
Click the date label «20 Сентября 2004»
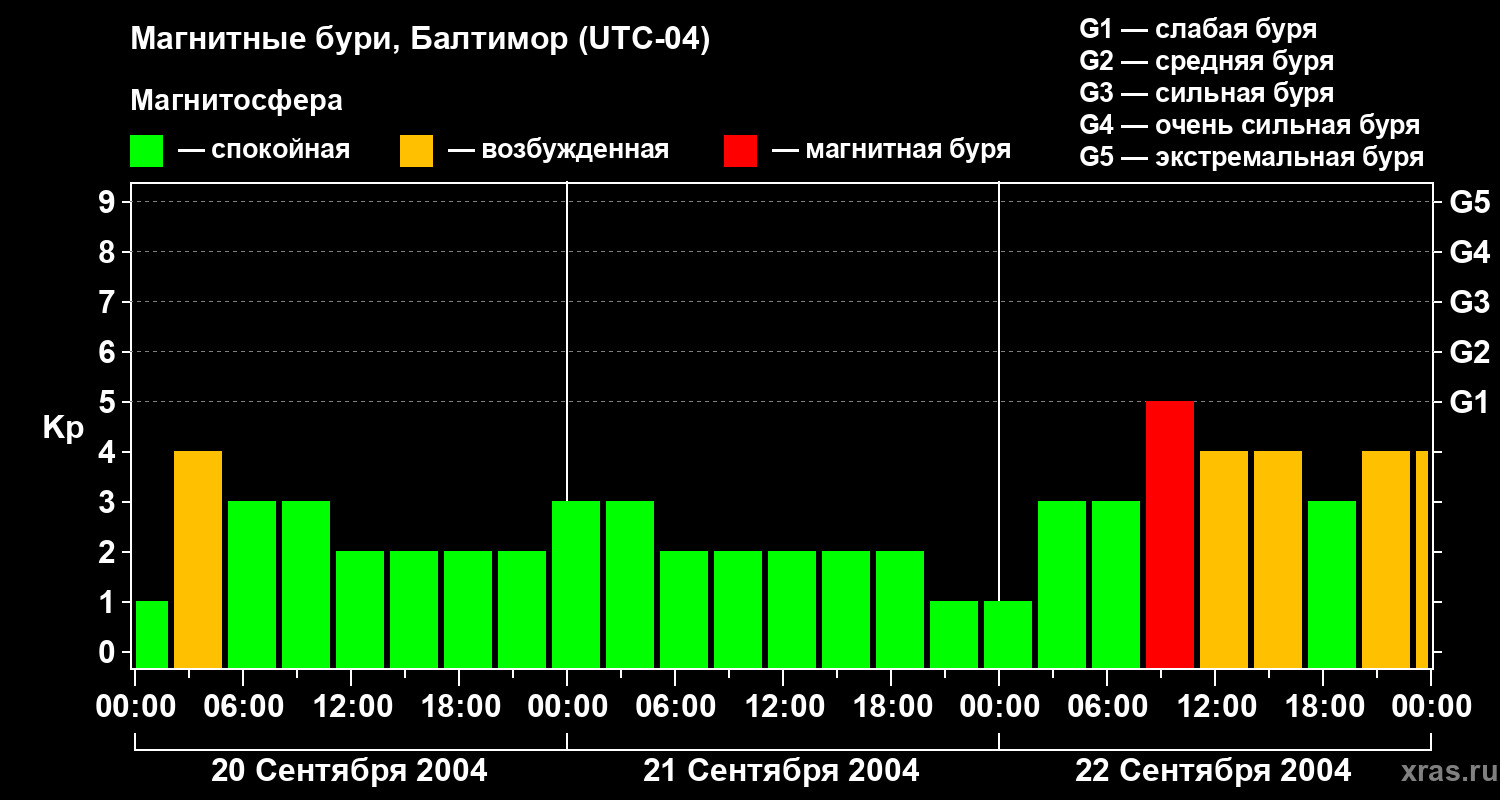pos(350,770)
